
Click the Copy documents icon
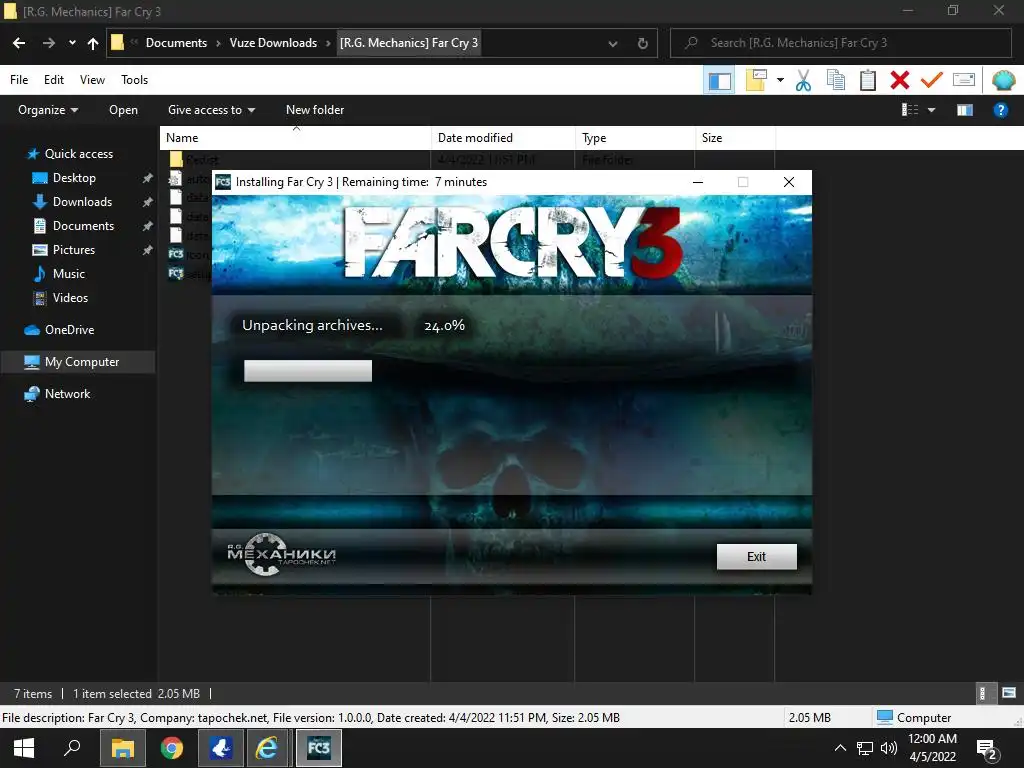[x=835, y=80]
